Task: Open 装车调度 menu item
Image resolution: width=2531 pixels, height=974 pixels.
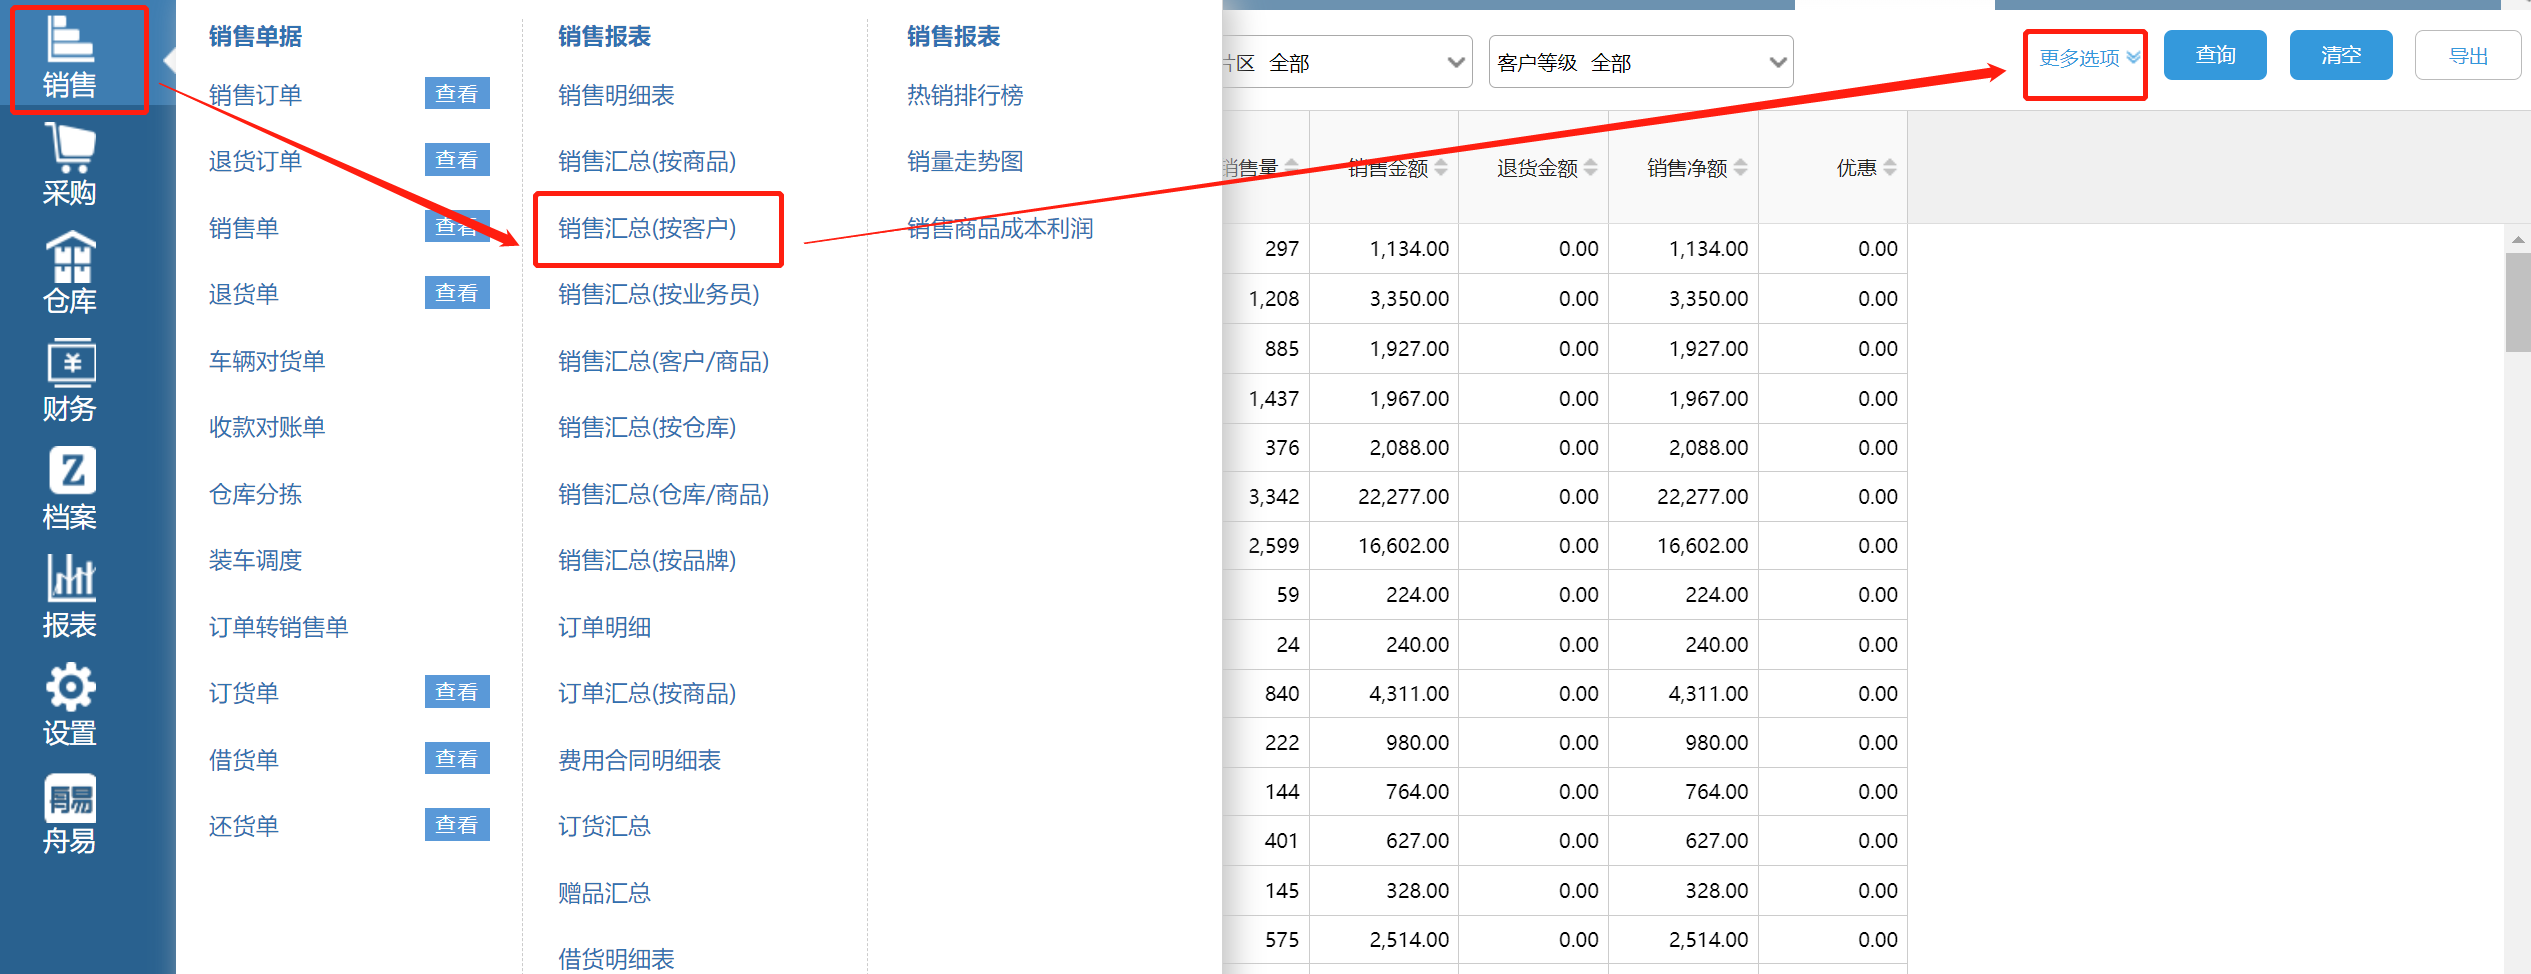Action: [x=255, y=560]
